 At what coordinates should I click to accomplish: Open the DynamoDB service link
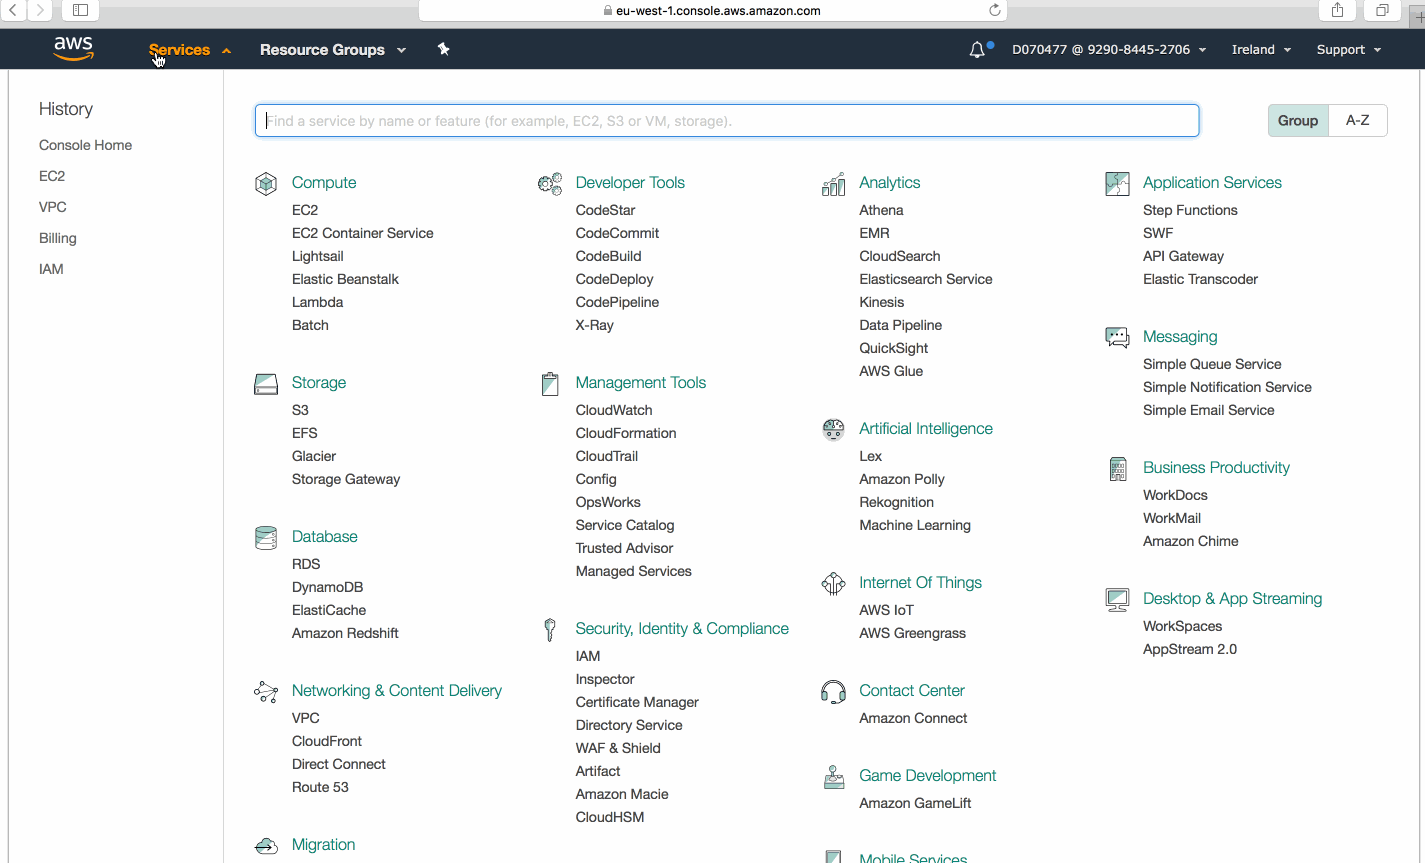click(x=327, y=587)
